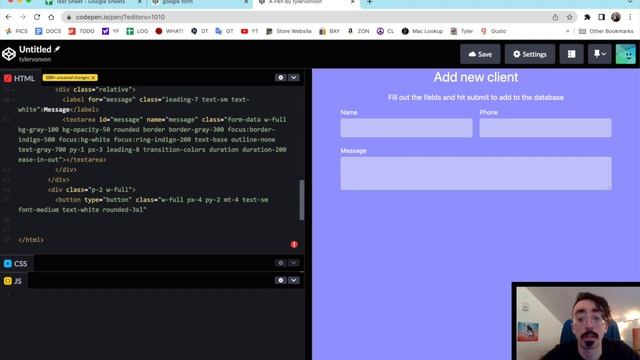Screen dimensions: 640x360
Task: Open the tylervonvon profile link
Action: click(x=35, y=59)
